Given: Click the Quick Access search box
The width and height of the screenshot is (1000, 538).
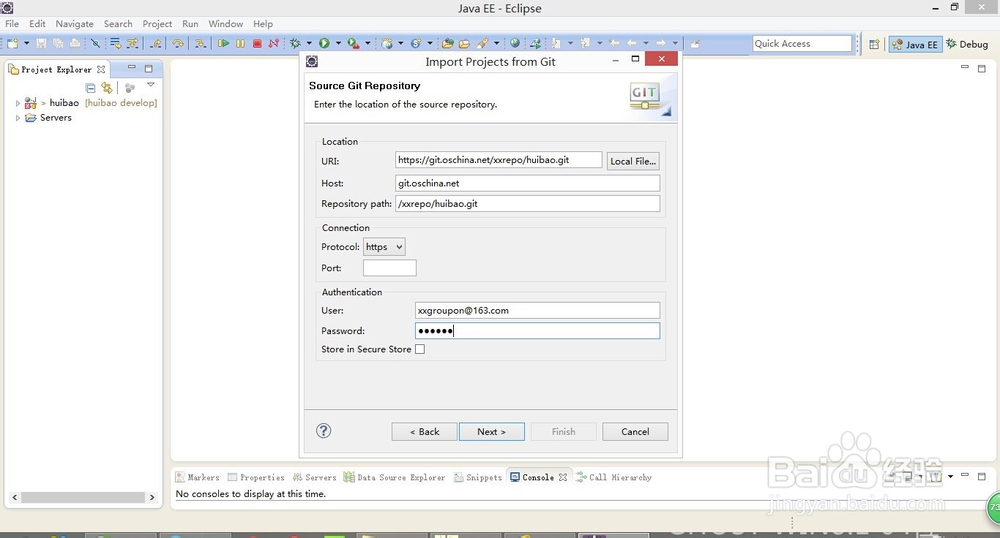Looking at the screenshot, I should click(802, 43).
